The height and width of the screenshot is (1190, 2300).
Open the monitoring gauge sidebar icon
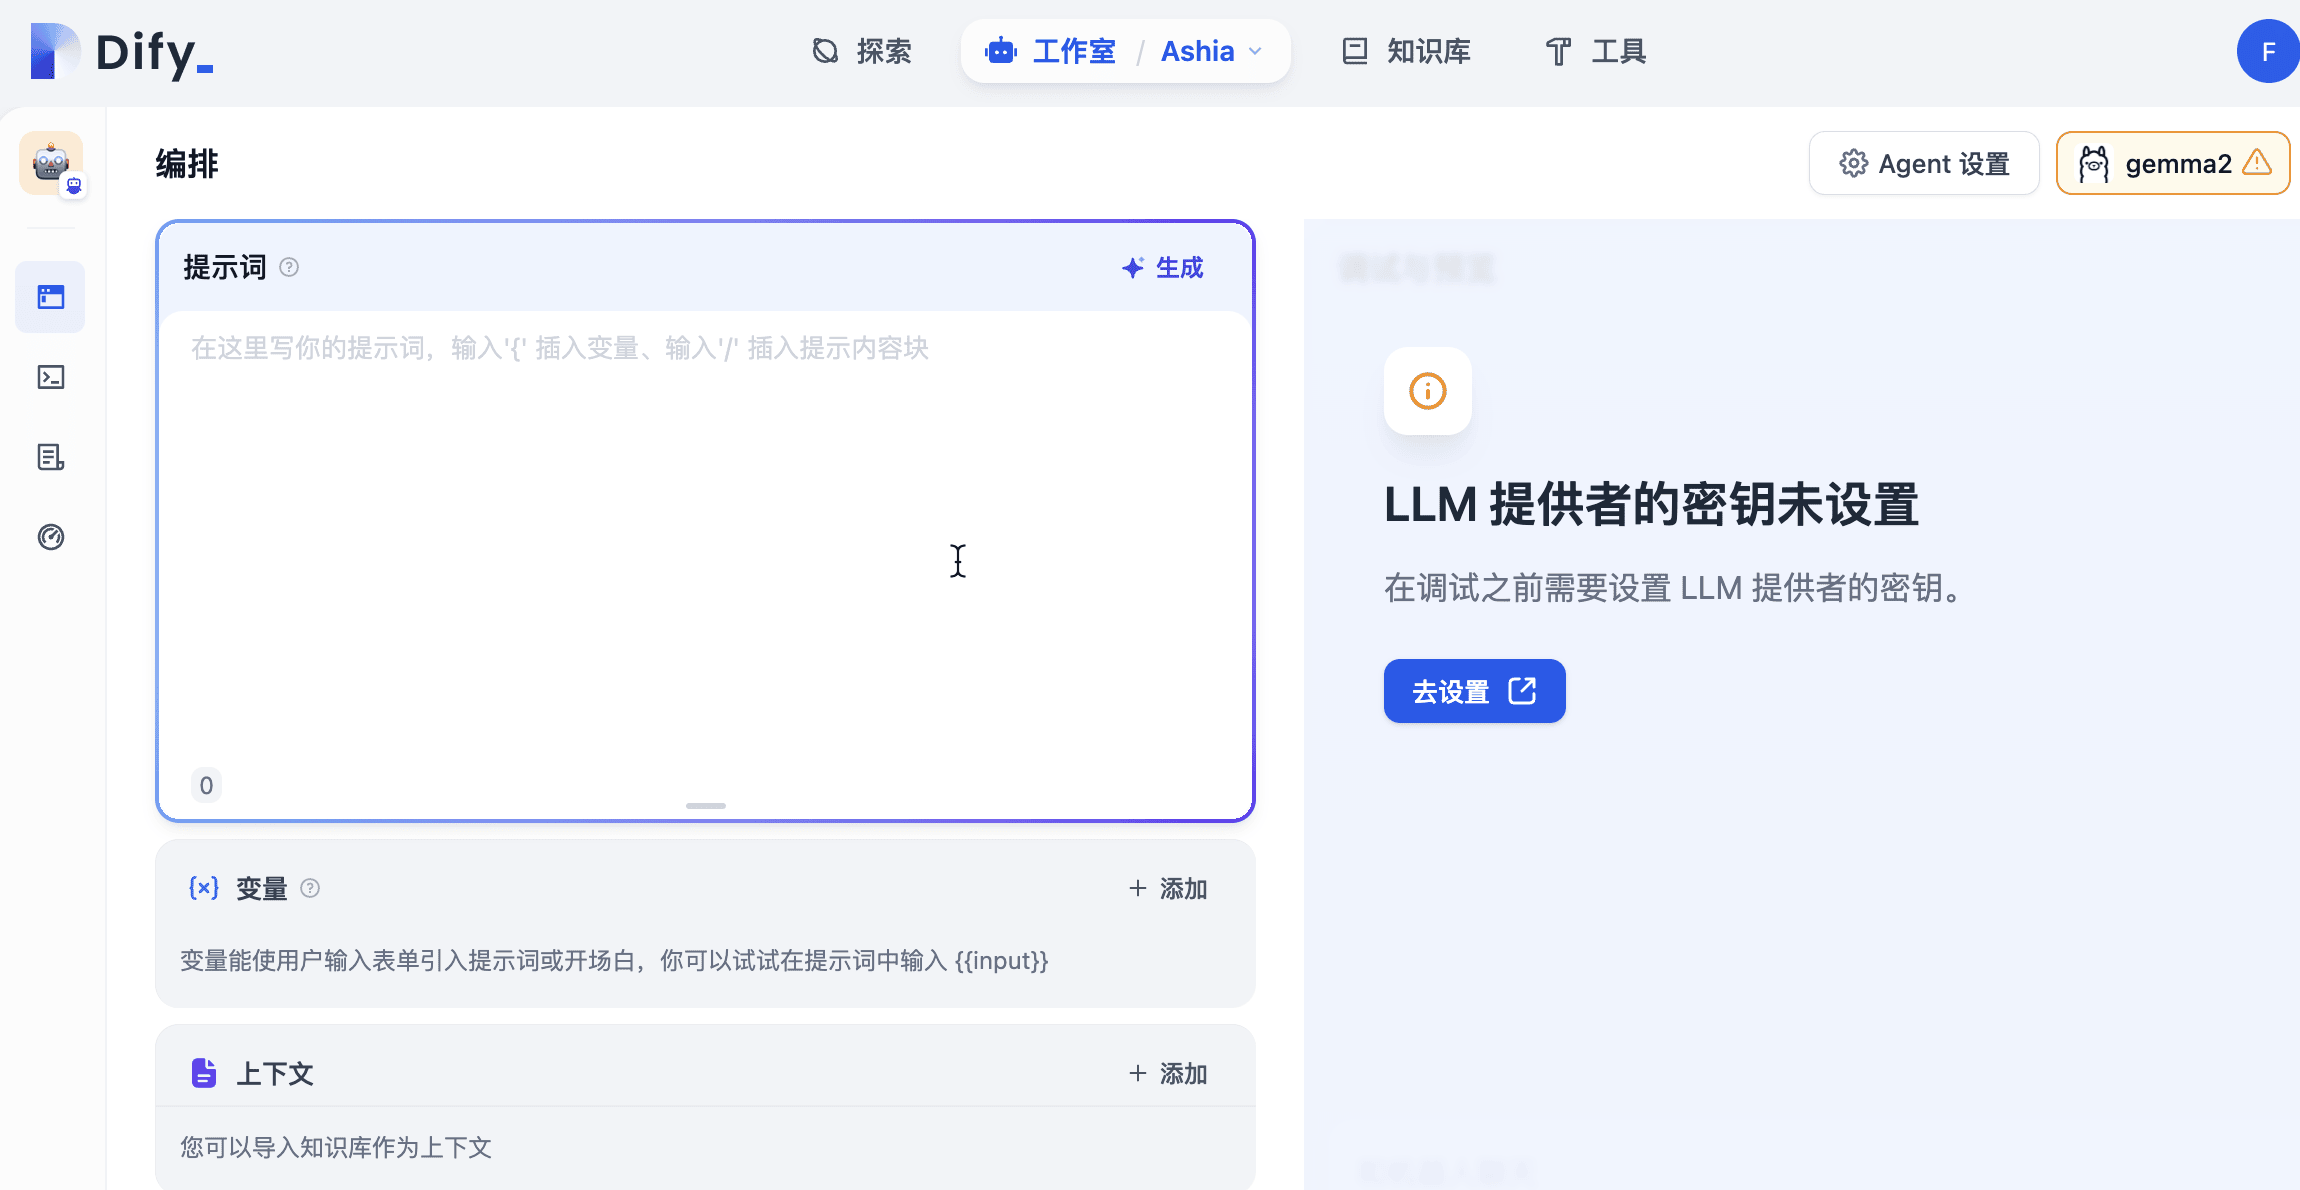click(50, 537)
